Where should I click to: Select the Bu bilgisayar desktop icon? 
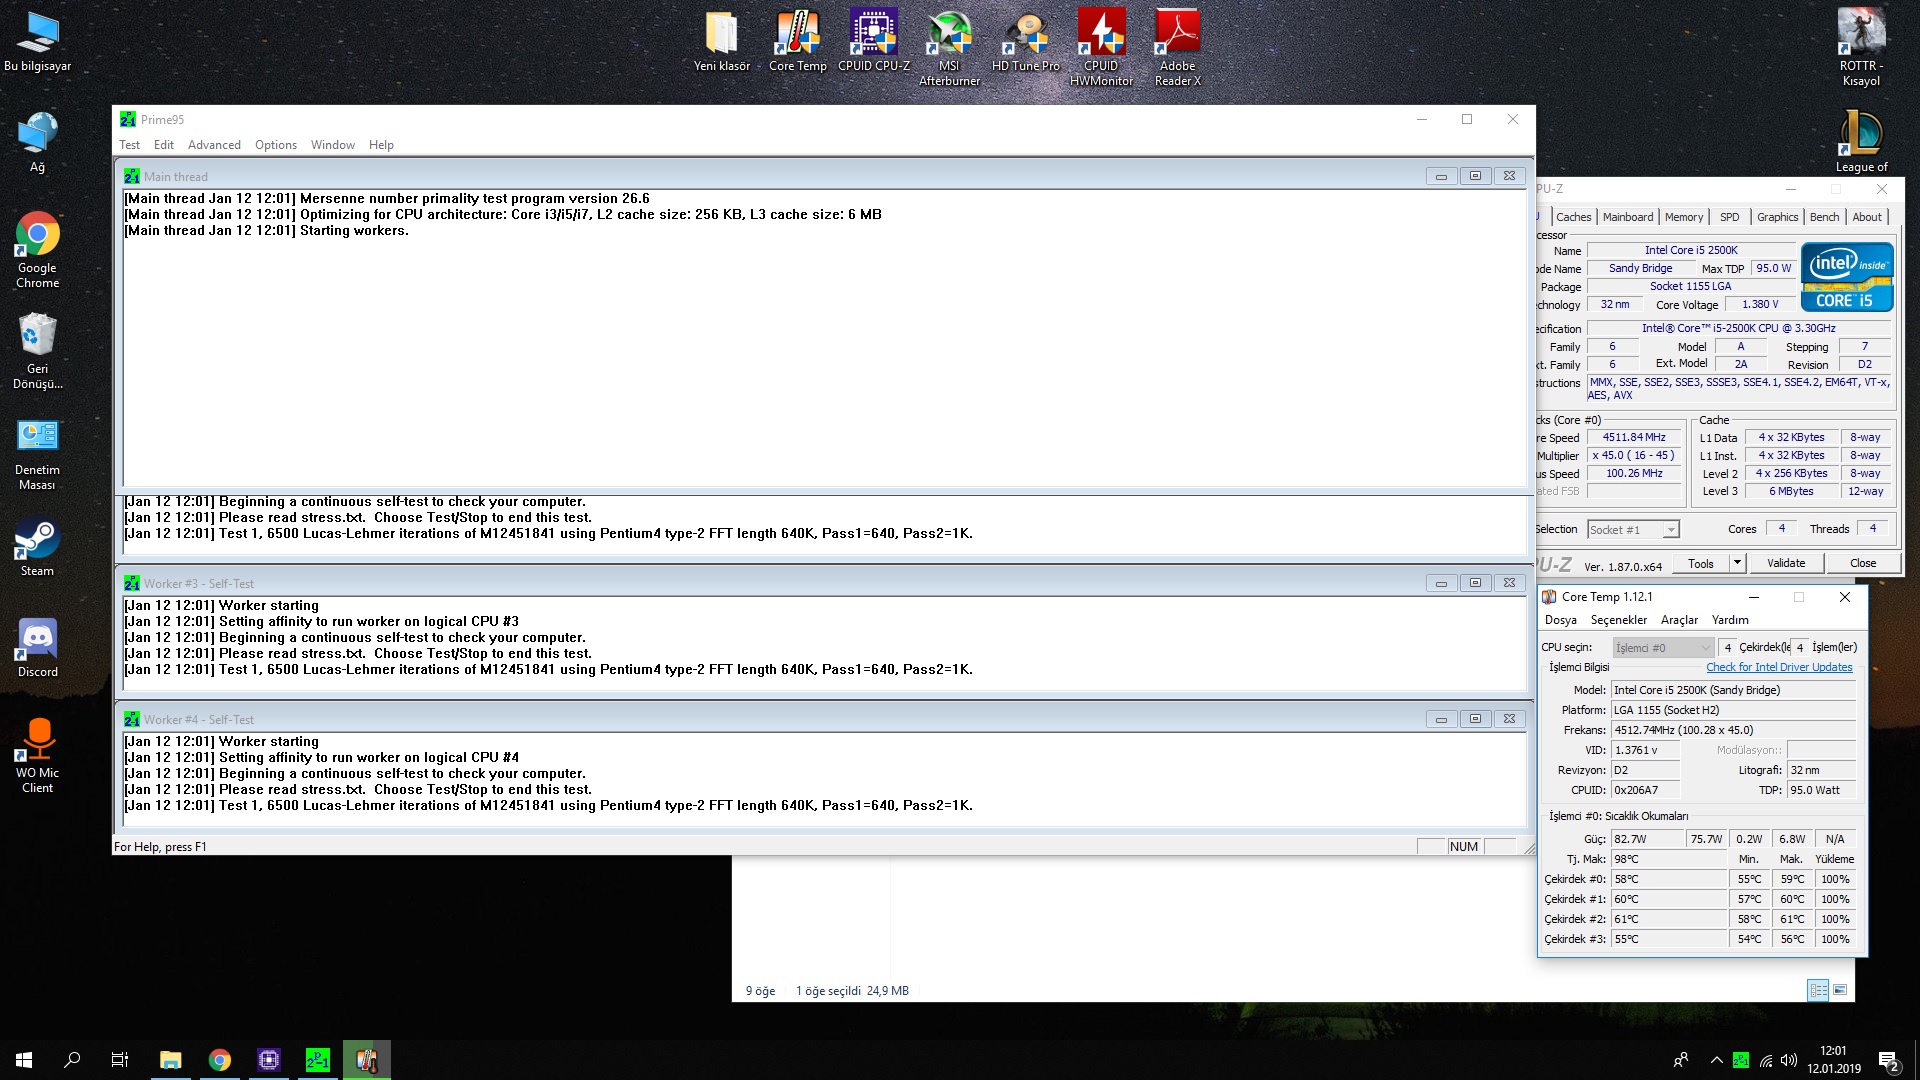tap(37, 41)
